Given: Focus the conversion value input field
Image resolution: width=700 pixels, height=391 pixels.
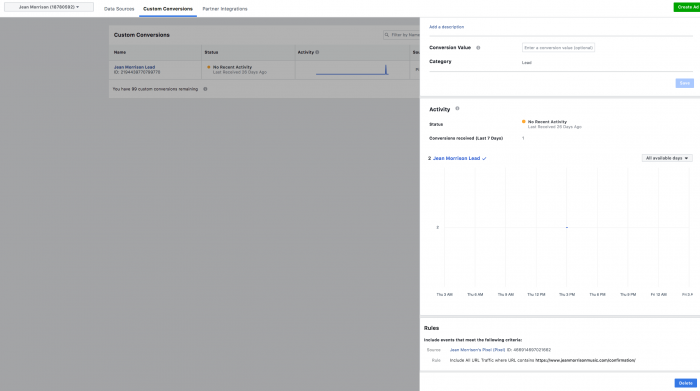Looking at the screenshot, I should click(558, 48).
